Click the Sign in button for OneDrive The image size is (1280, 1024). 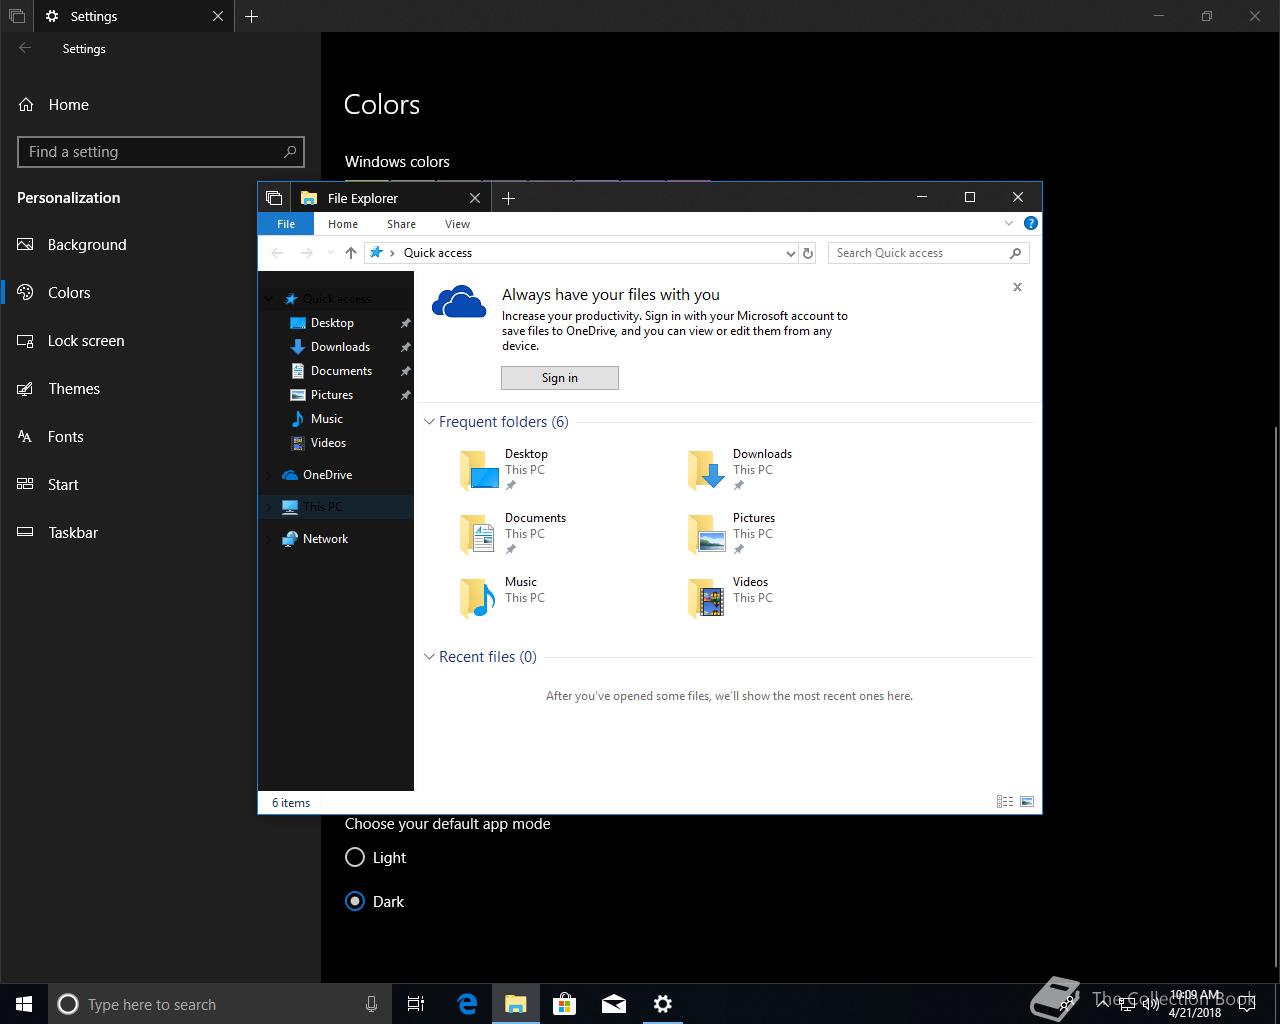(x=560, y=378)
